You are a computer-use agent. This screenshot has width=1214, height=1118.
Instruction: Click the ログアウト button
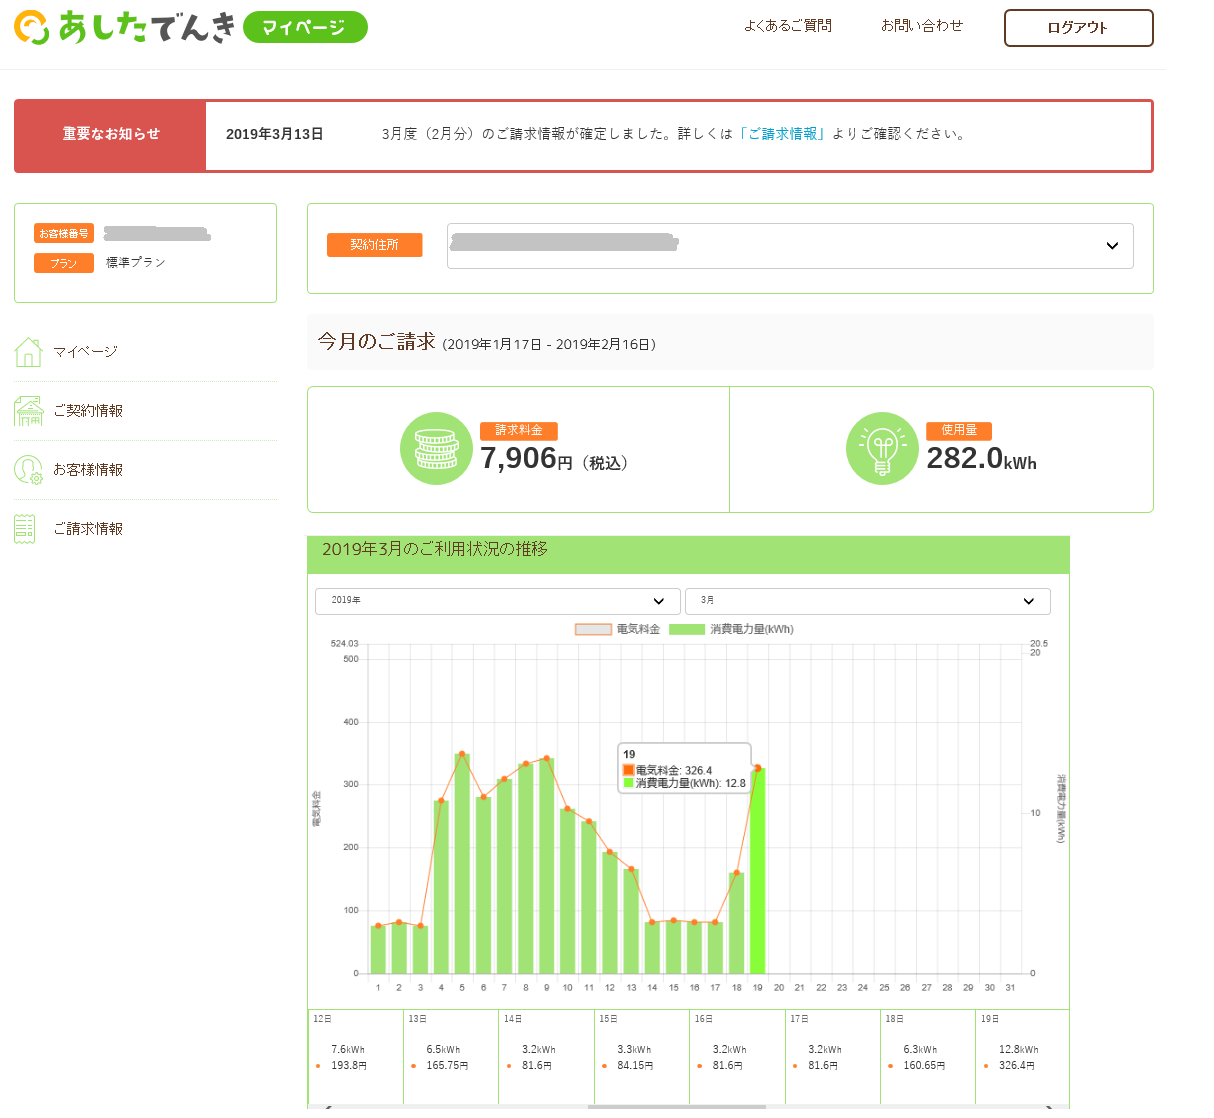(x=1078, y=28)
